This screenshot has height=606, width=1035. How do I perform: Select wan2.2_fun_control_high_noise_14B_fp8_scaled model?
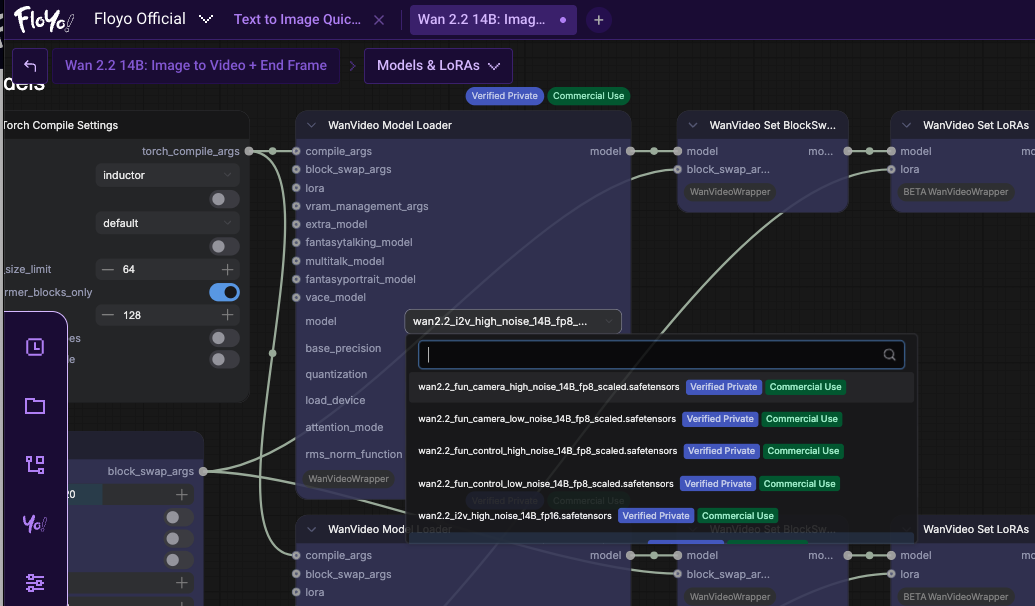click(x=661, y=451)
